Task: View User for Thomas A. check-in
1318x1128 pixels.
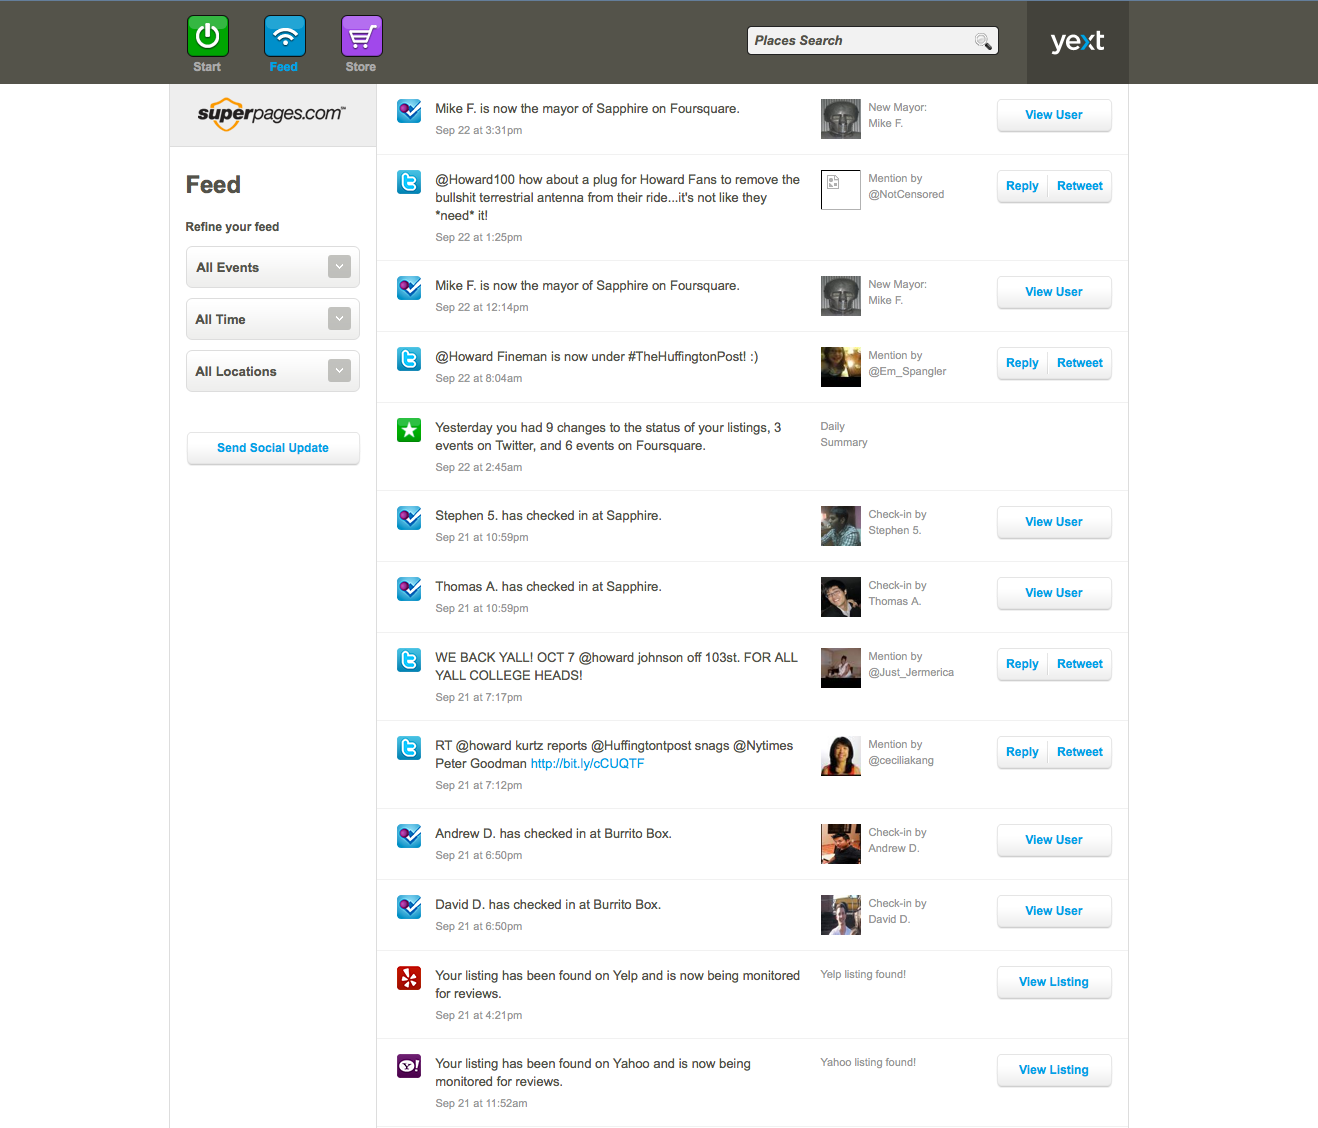Action: click(x=1054, y=593)
